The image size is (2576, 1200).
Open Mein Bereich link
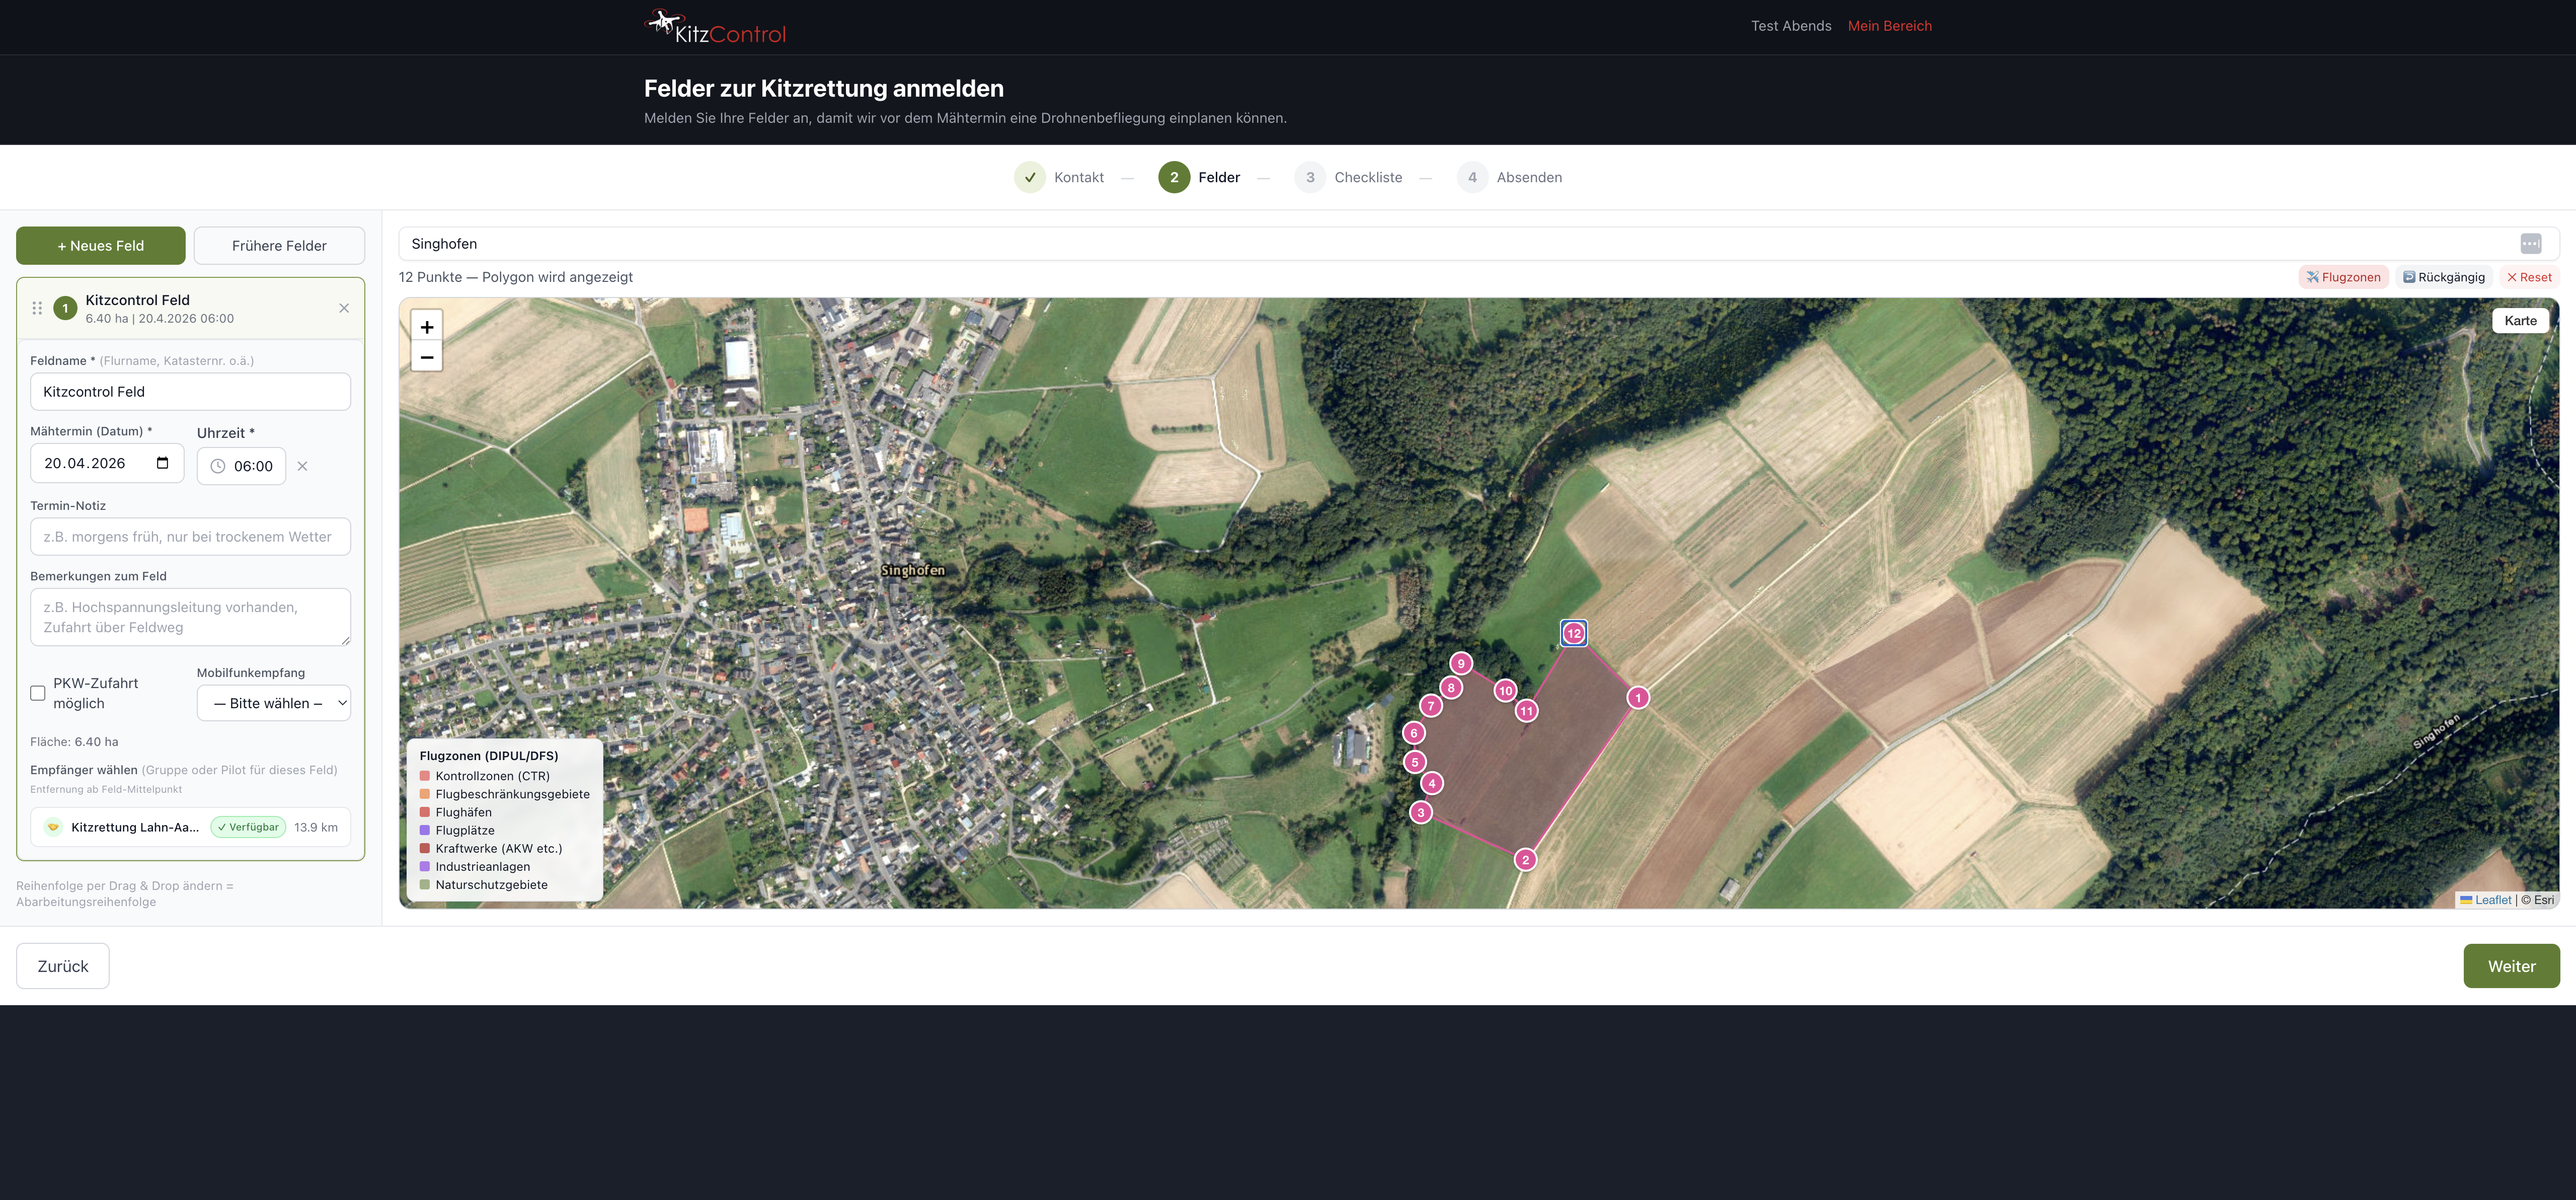click(1889, 26)
